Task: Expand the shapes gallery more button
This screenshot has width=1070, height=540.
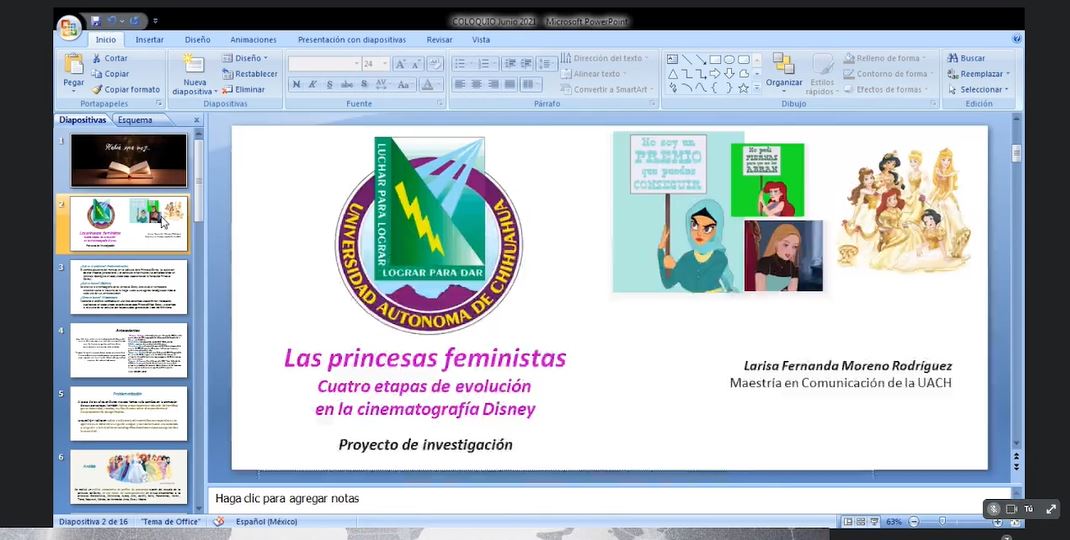Action: pos(757,89)
